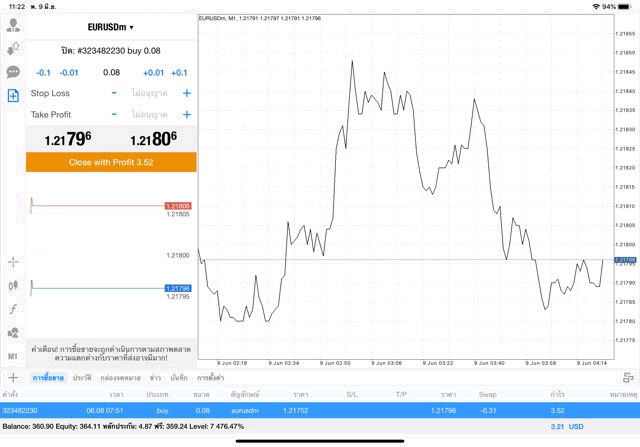The height and width of the screenshot is (447, 640).
Task: Activate the crosshair cursor tool
Action: 13,262
